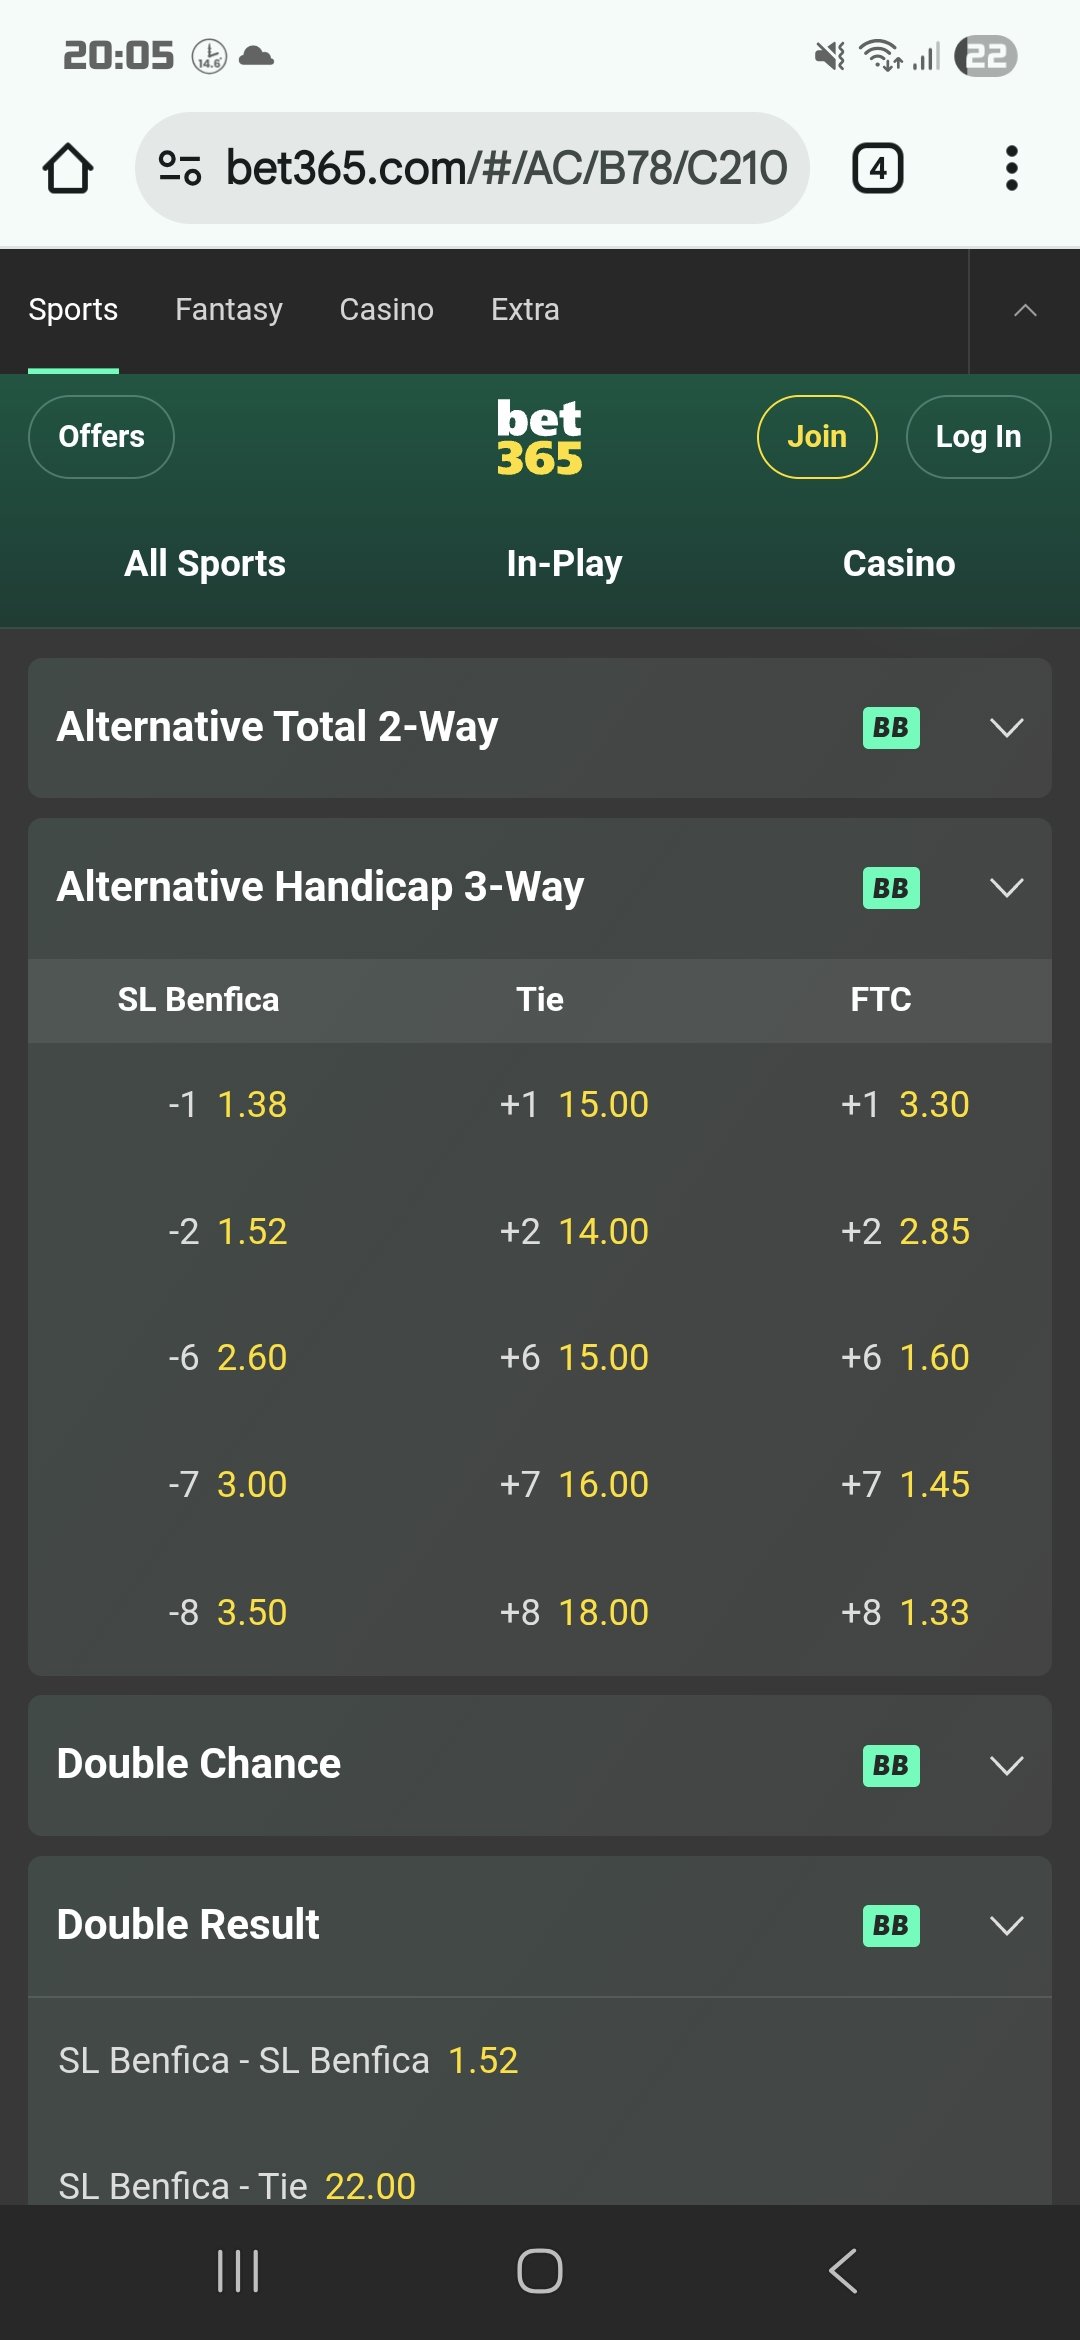Viewport: 1080px width, 2340px height.
Task: Open the browser three-dot menu
Action: point(1011,168)
